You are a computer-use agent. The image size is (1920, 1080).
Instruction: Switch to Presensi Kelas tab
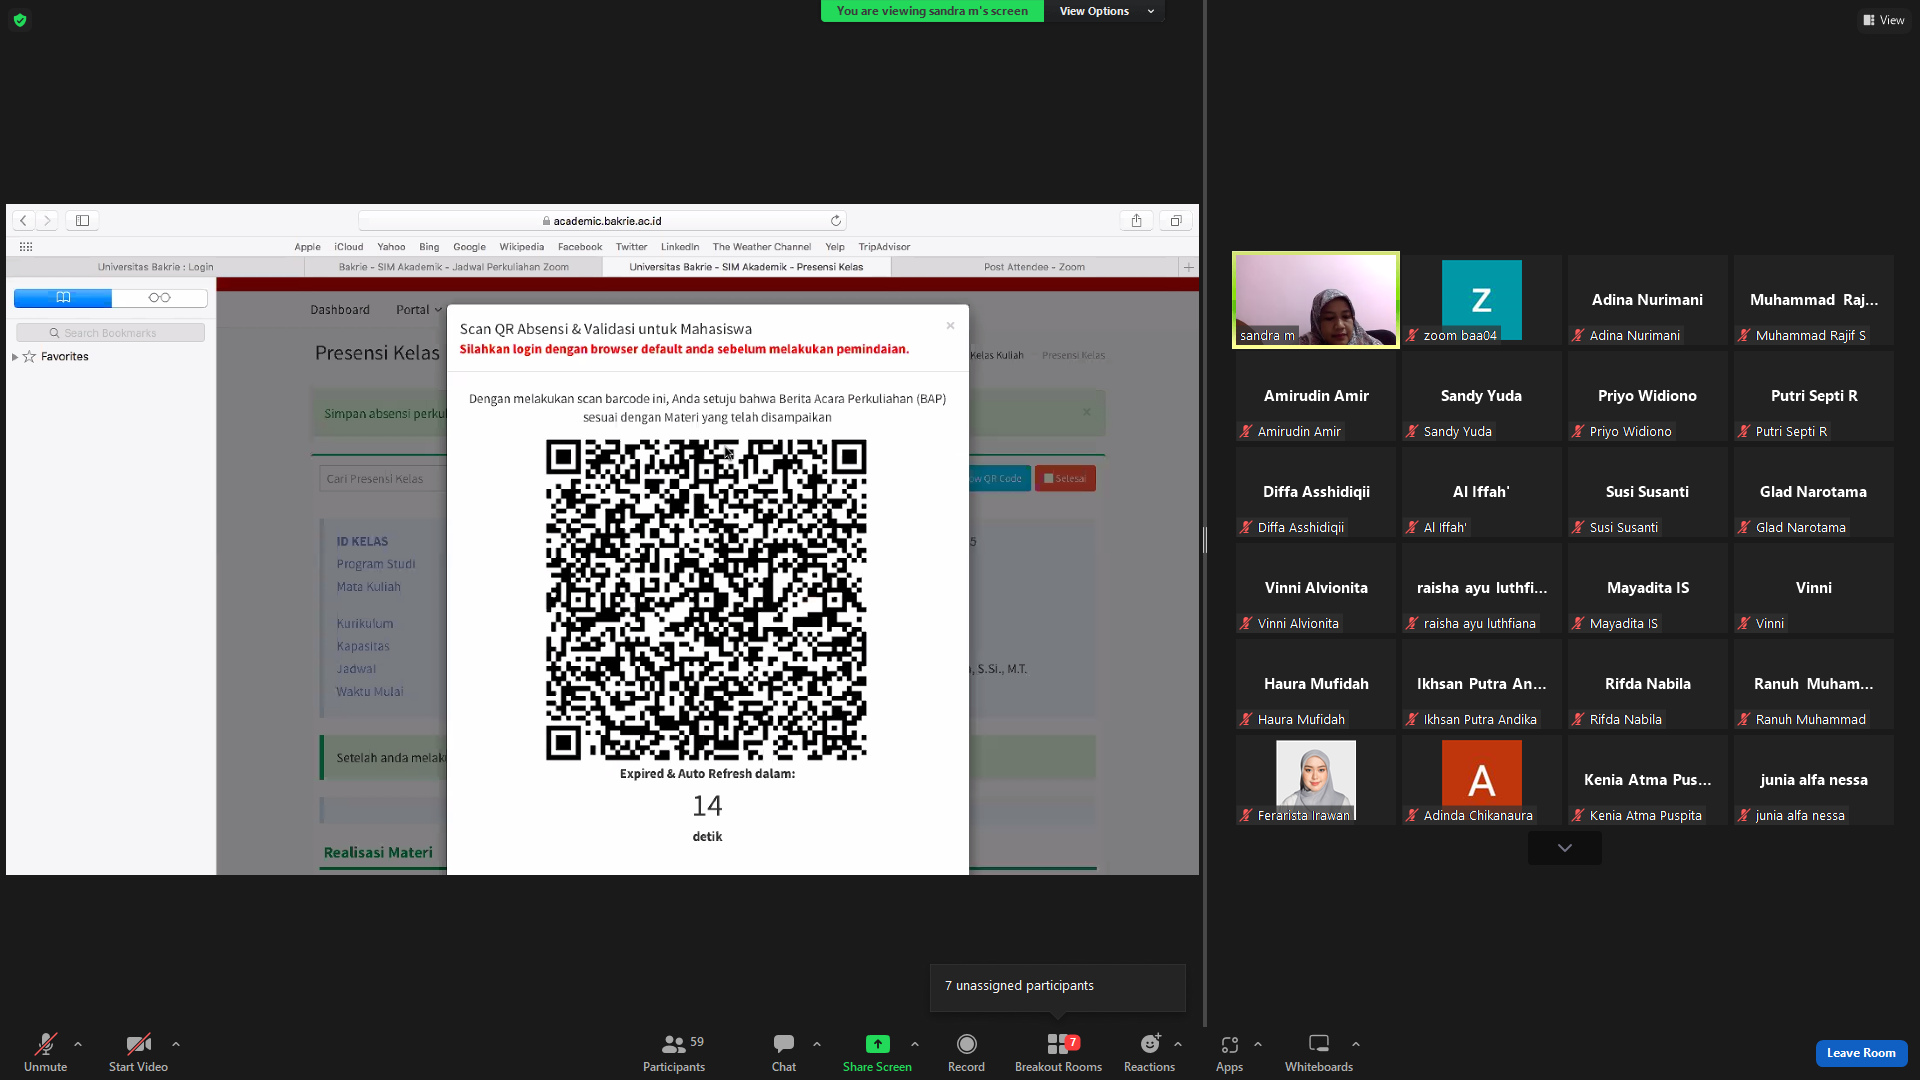(746, 267)
